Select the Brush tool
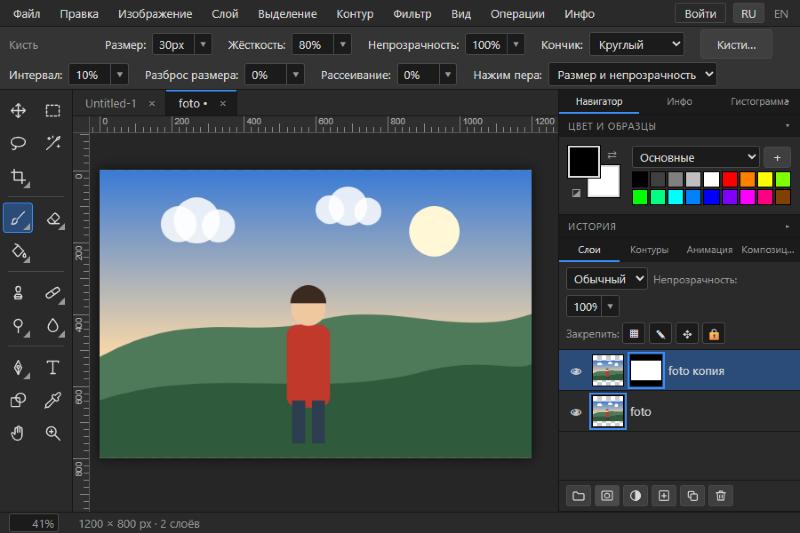The image size is (800, 533). pos(18,218)
